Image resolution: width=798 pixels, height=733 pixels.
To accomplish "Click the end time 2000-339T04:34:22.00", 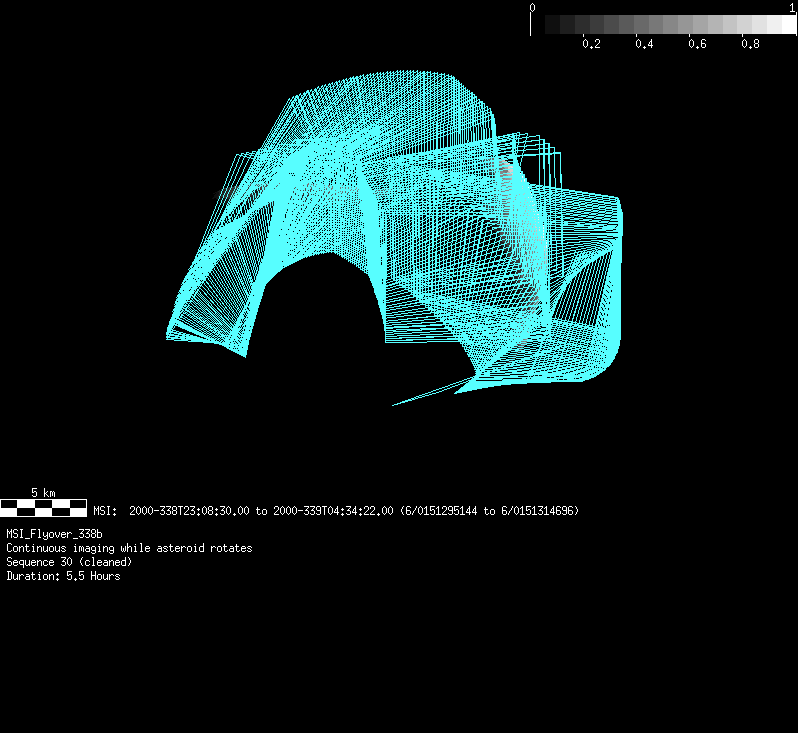I will click(333, 511).
